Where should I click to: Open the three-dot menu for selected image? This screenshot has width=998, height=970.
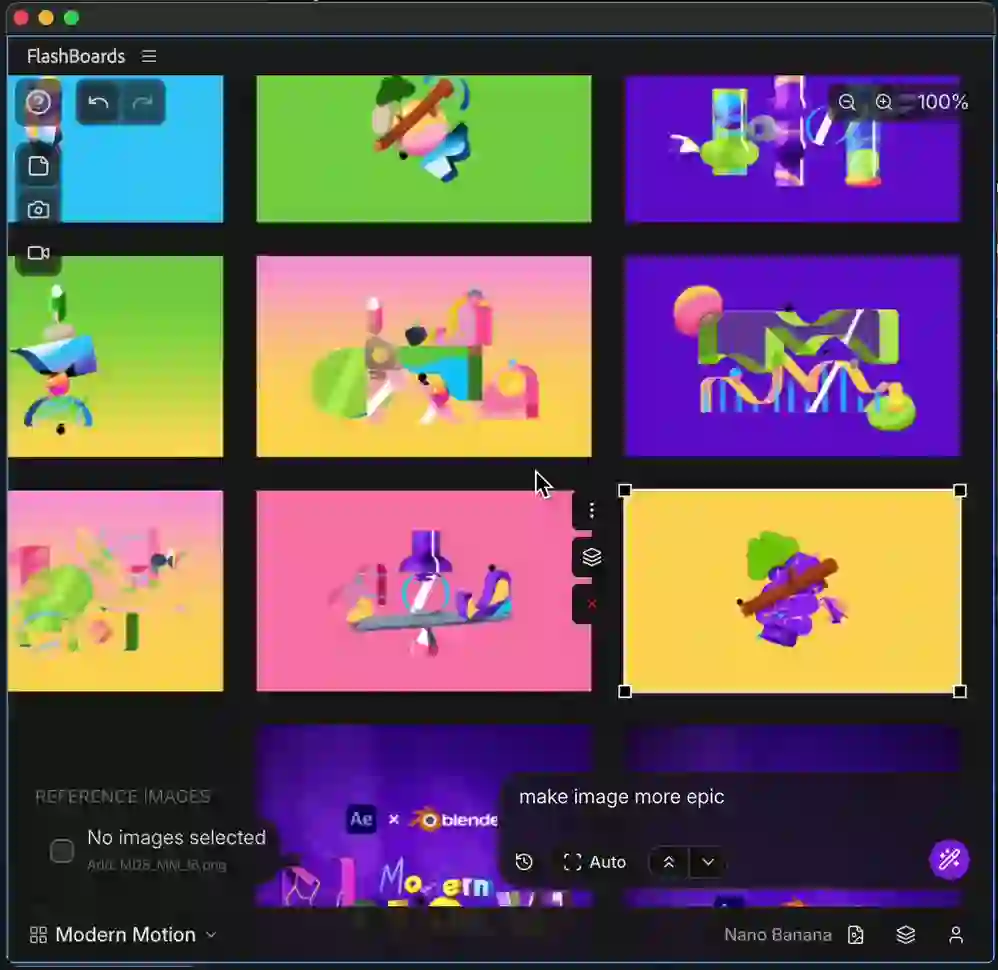592,511
